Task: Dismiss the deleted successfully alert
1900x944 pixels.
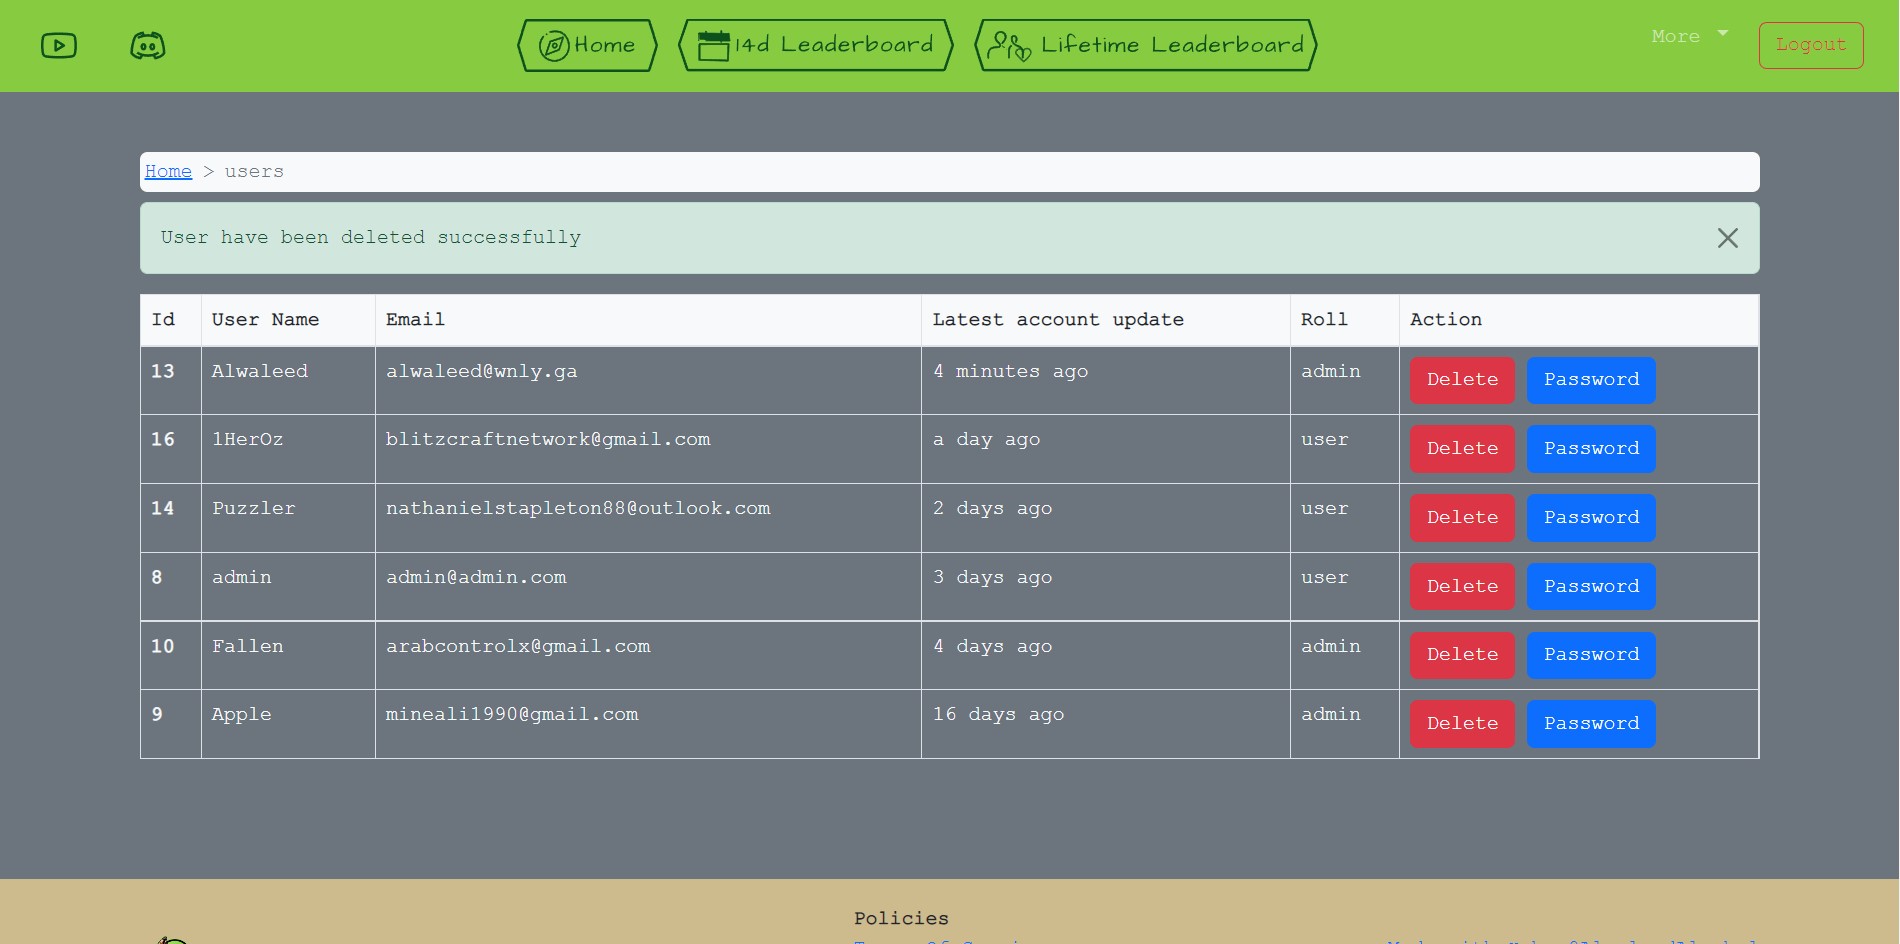Action: (1727, 238)
